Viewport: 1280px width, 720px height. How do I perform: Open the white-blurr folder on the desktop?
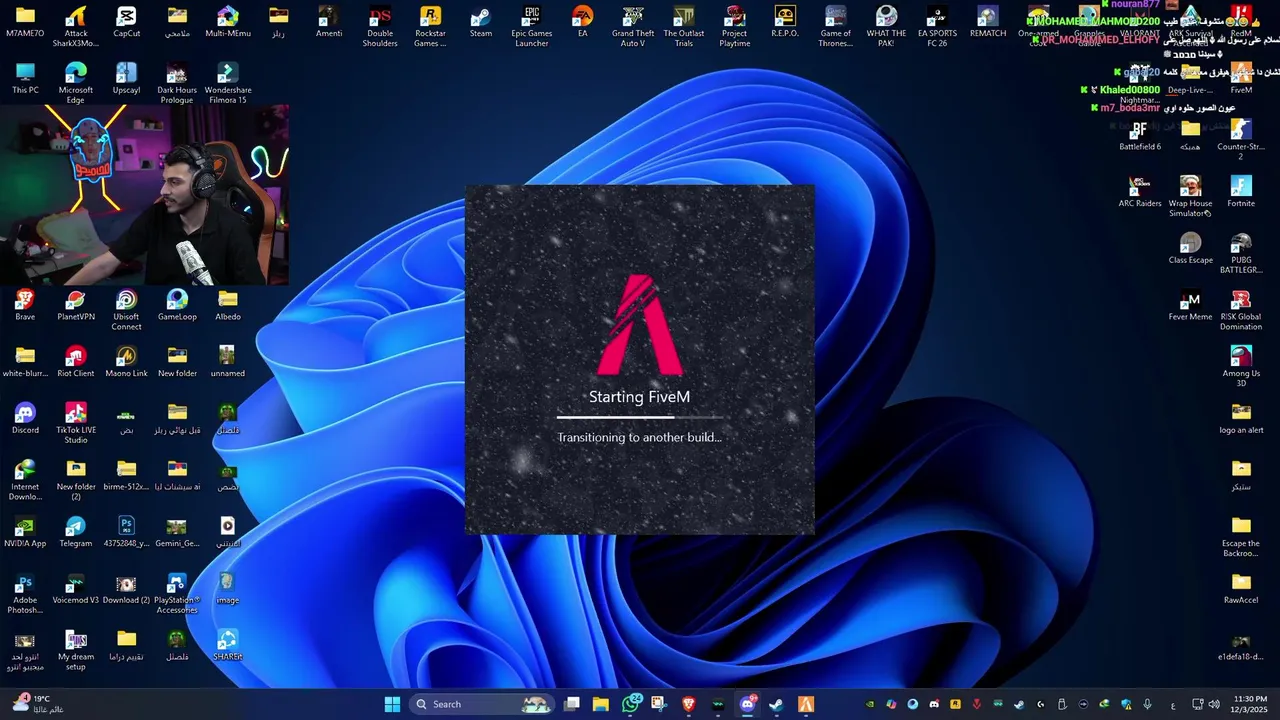point(25,363)
